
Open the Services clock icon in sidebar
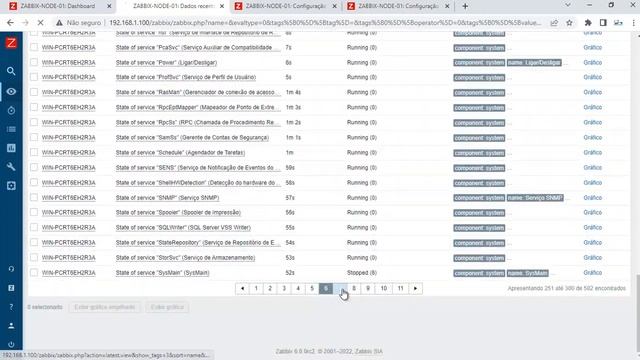point(11,110)
